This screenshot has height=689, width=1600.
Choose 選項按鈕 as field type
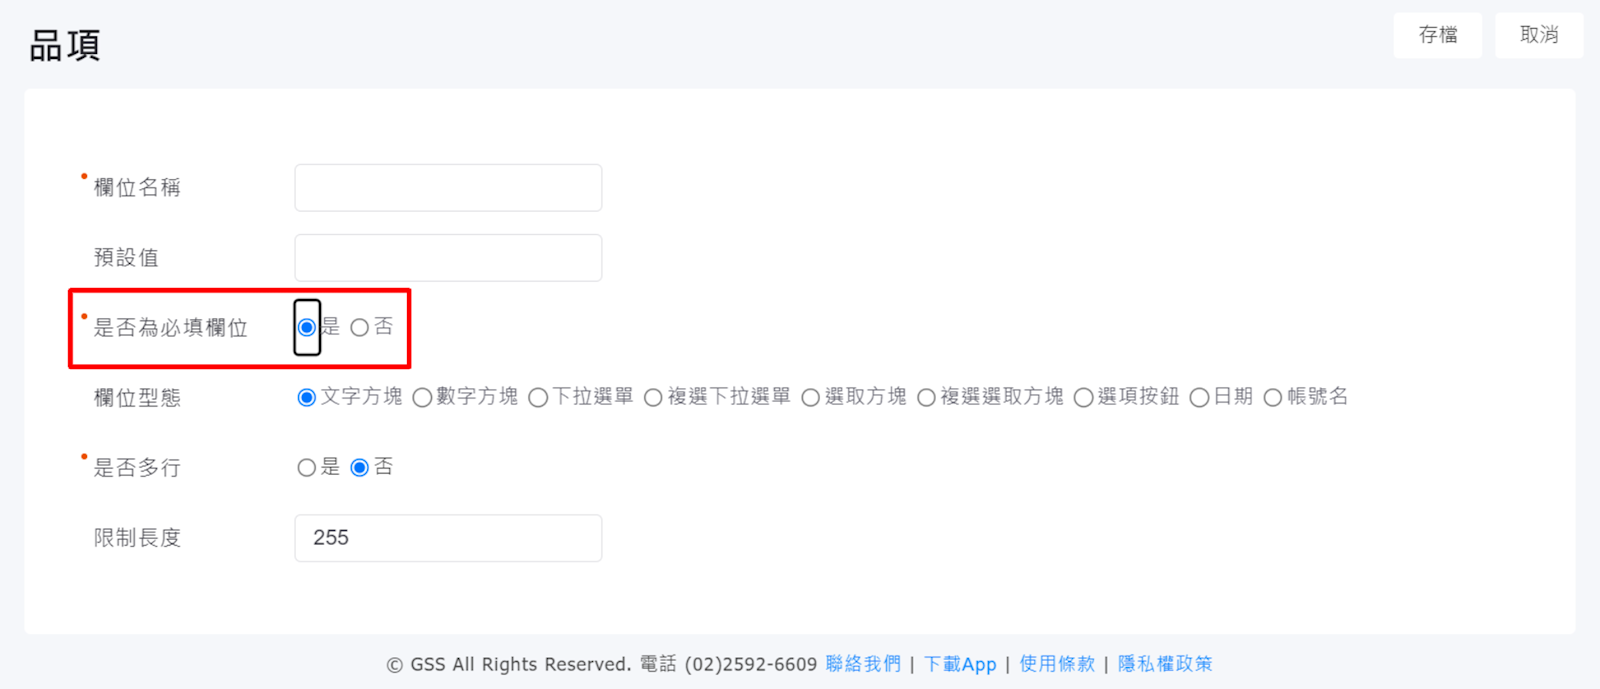point(1083,398)
